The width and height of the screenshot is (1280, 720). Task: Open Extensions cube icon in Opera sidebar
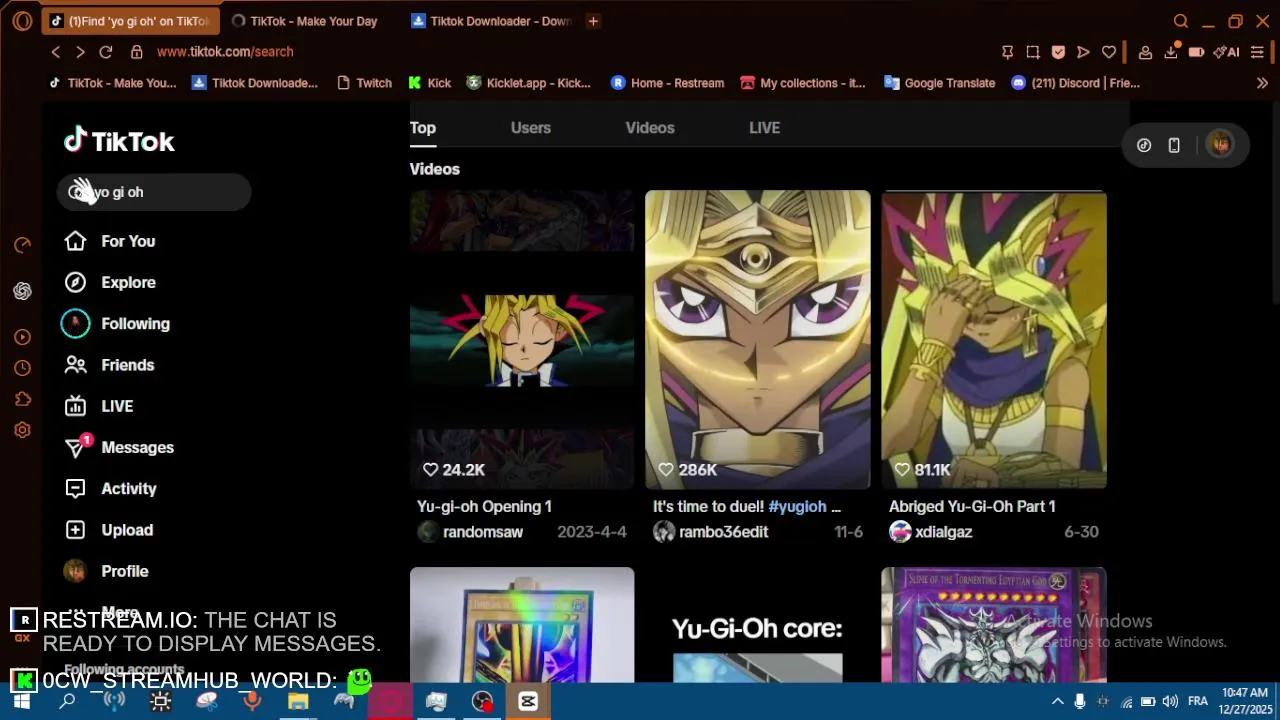pyautogui.click(x=22, y=399)
